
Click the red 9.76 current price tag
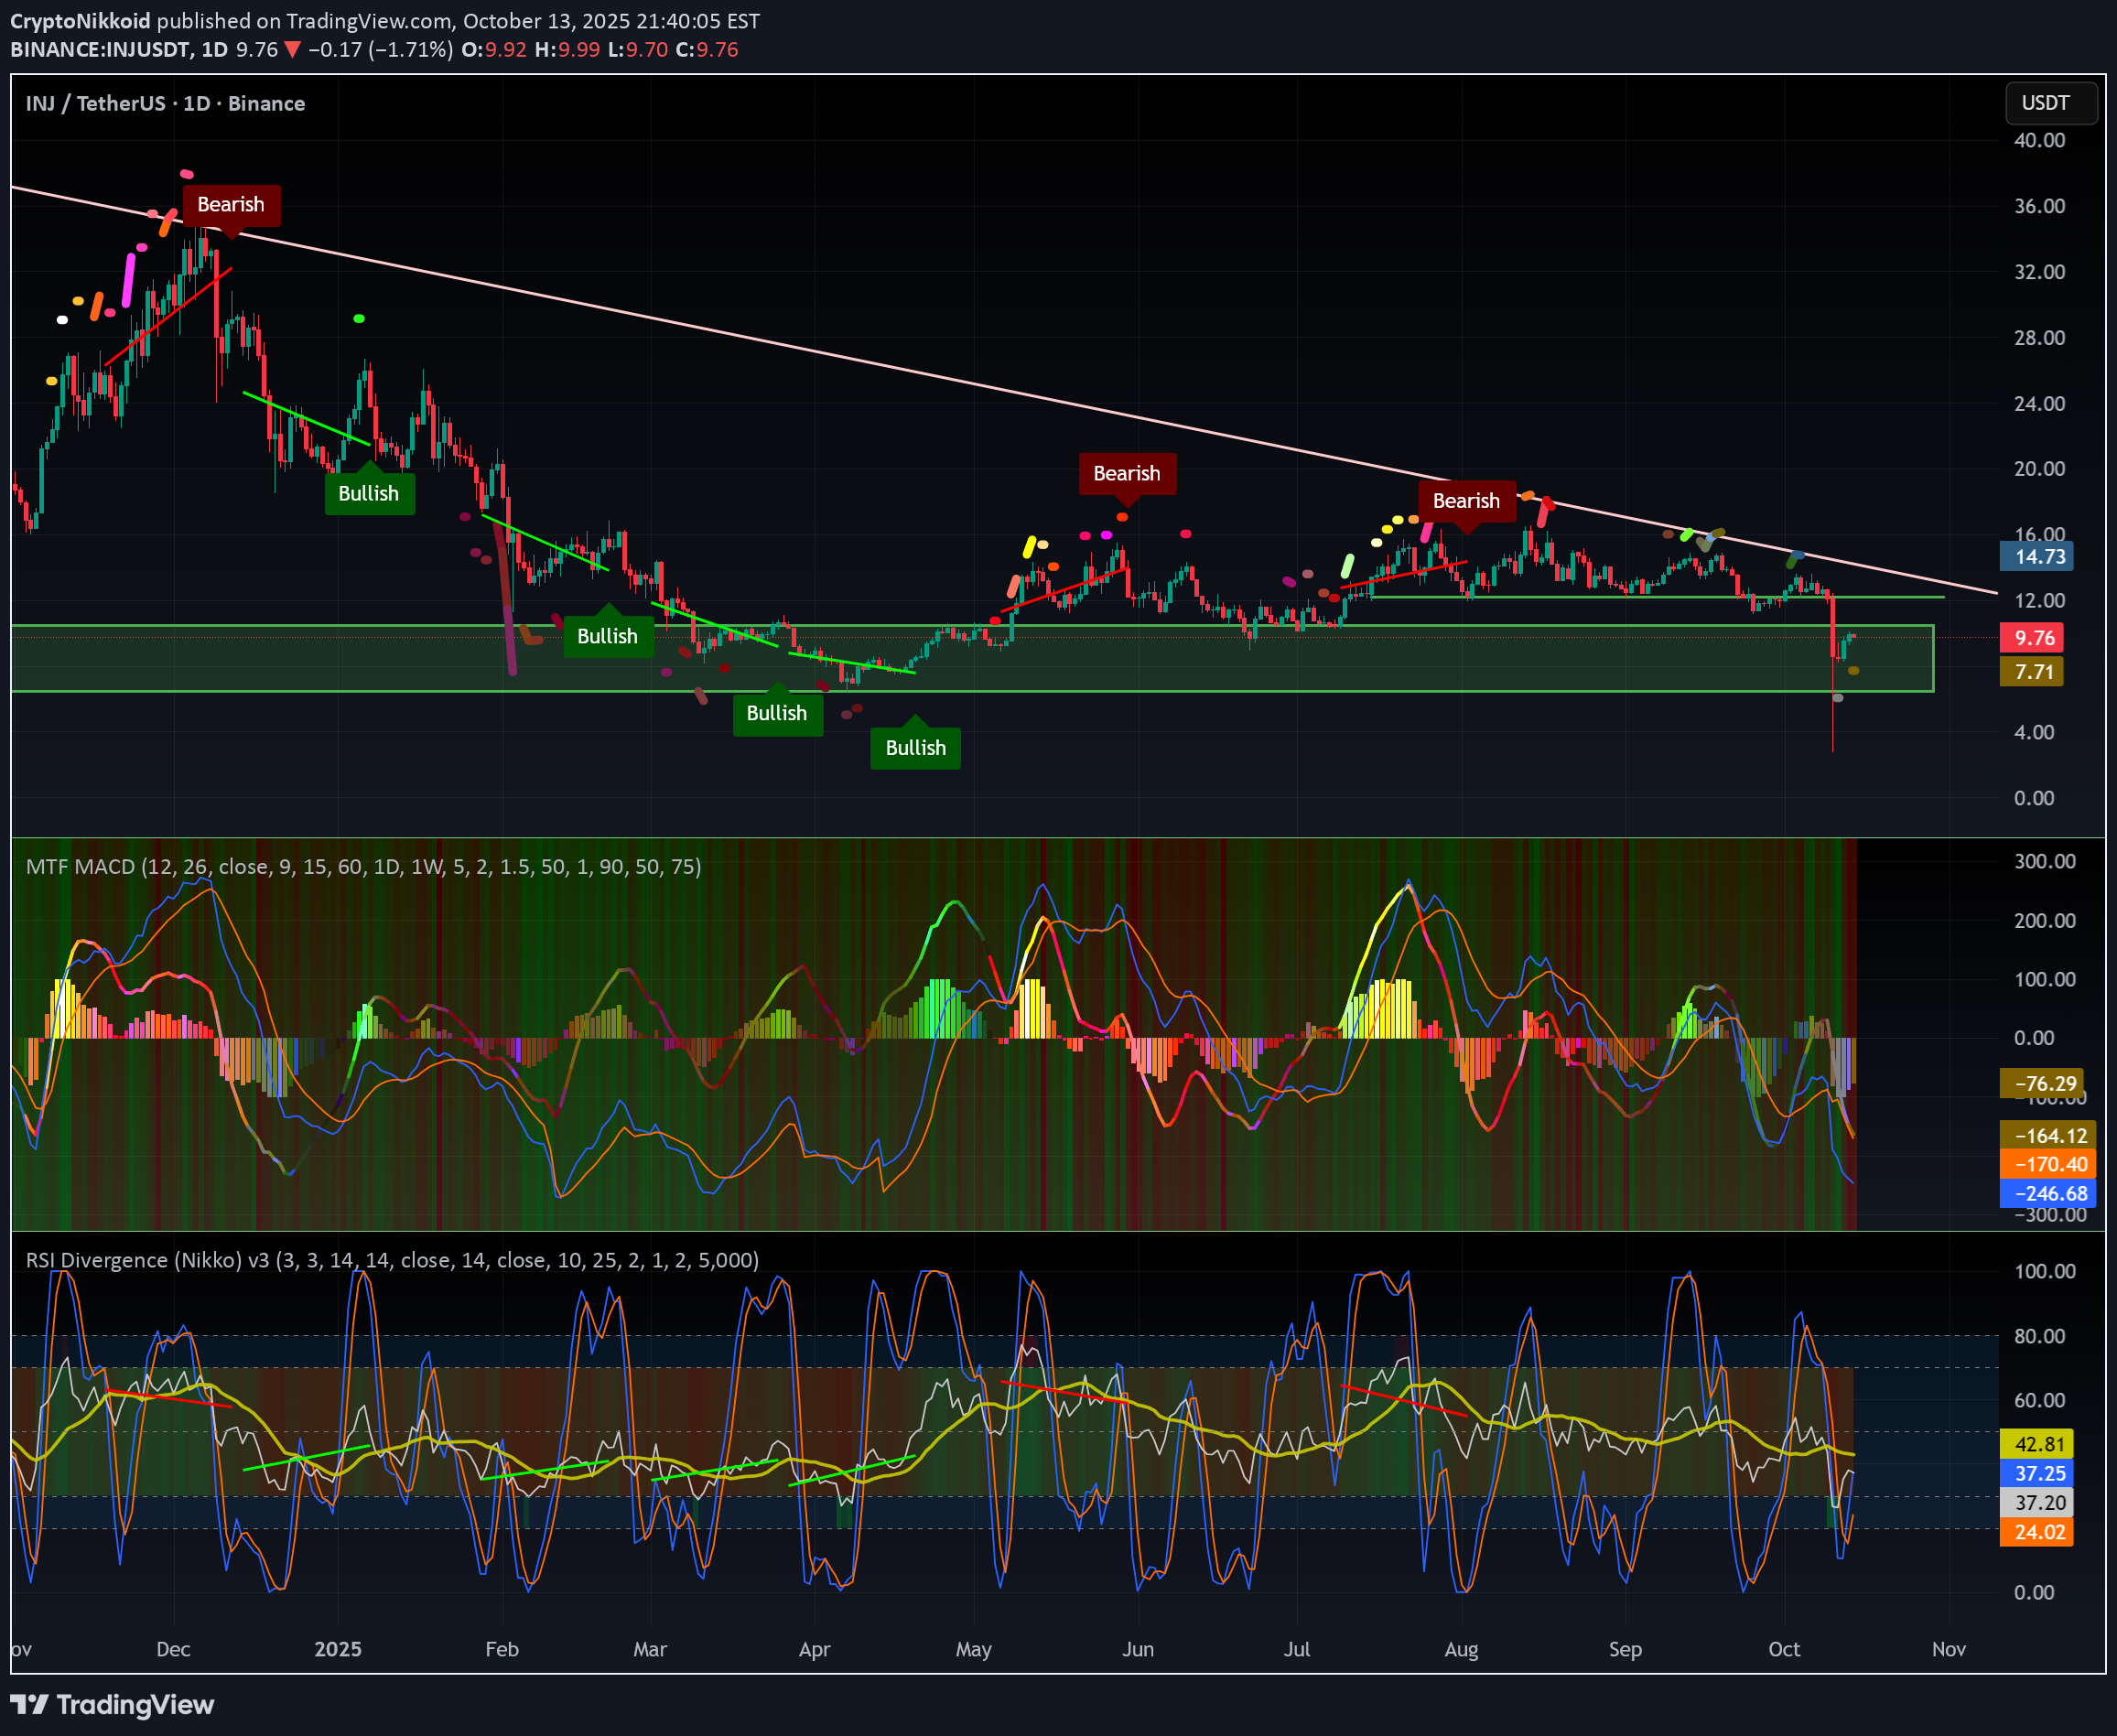coord(2033,638)
